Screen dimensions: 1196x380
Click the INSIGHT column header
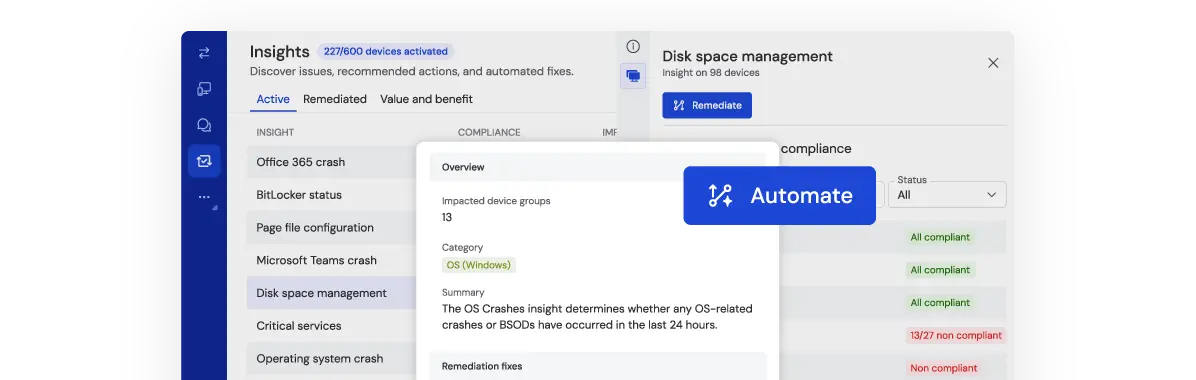click(275, 132)
